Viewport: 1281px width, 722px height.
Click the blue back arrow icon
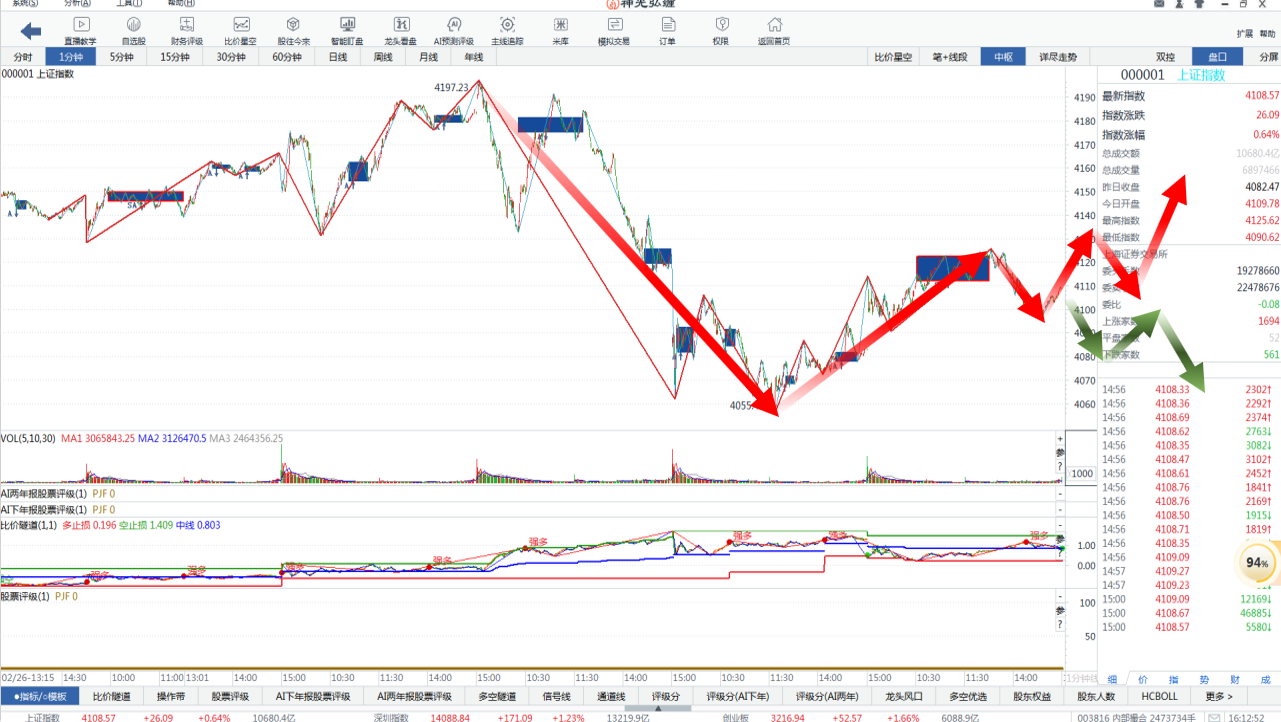[31, 31]
